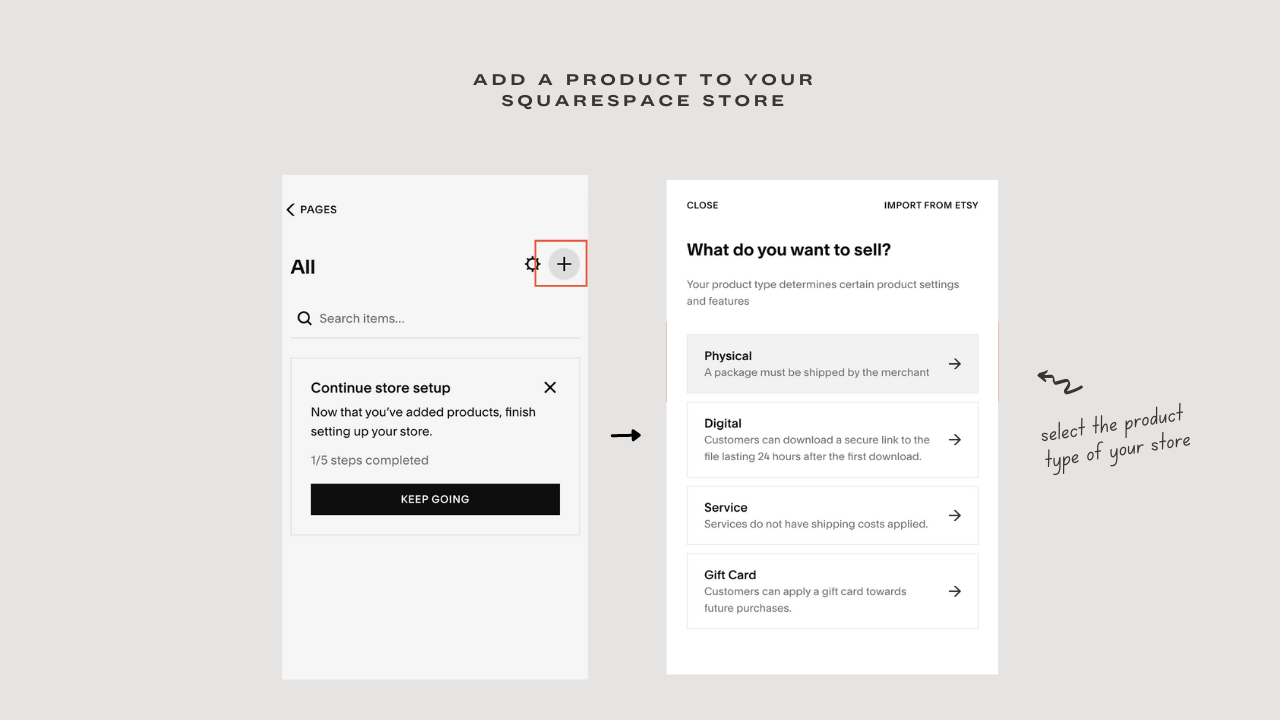Image resolution: width=1280 pixels, height=720 pixels.
Task: Click the plus icon to add product
Action: click(564, 264)
